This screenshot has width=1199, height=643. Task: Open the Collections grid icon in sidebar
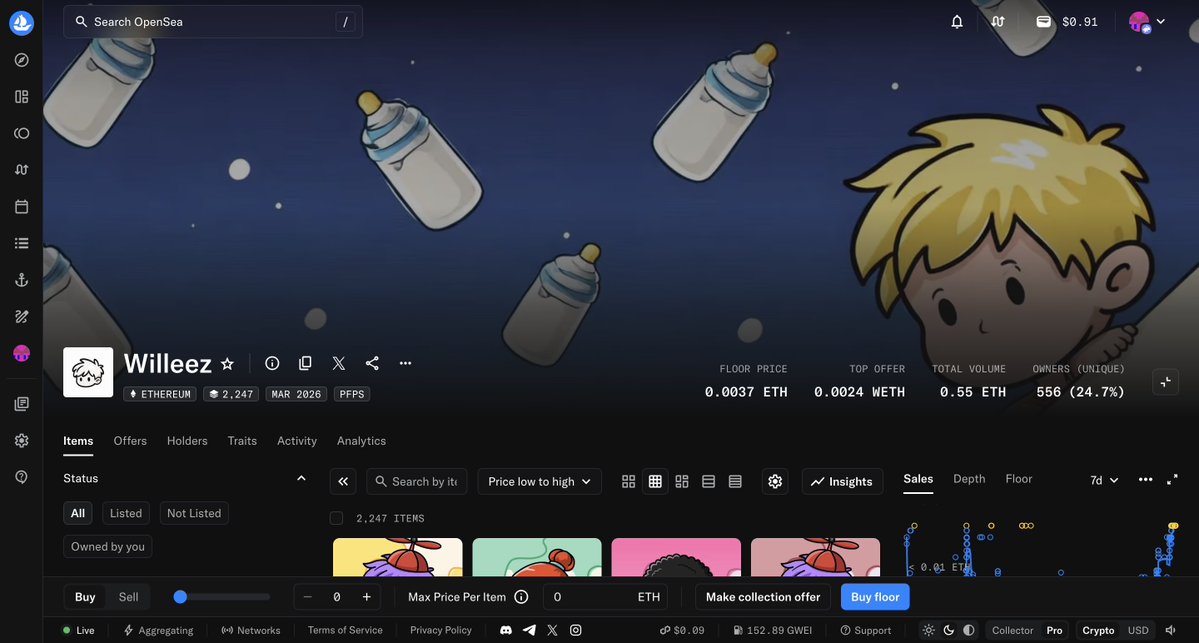coord(21,96)
